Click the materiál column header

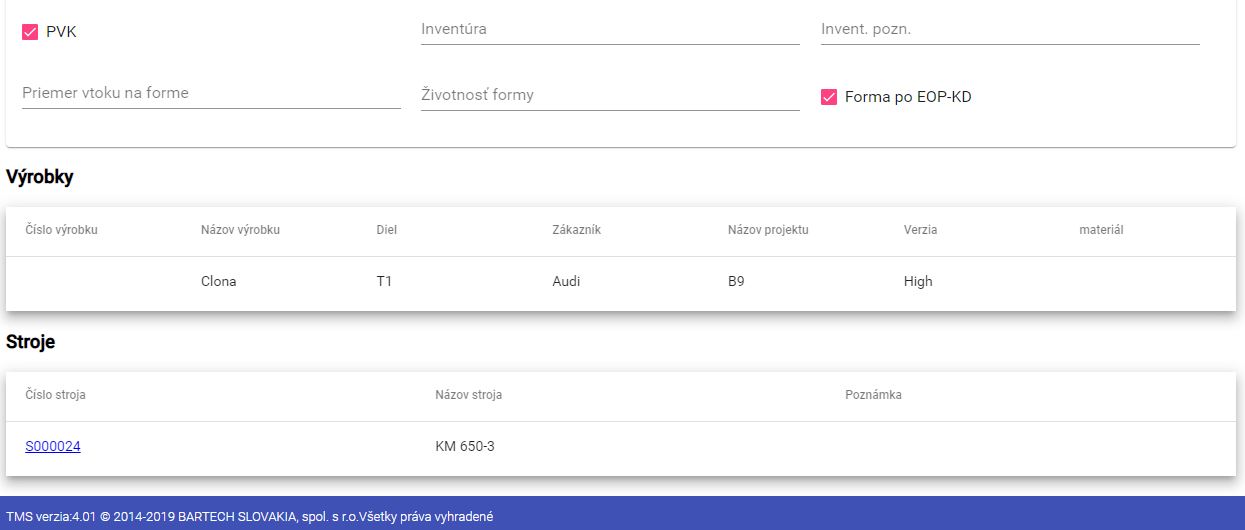[x=1101, y=230]
